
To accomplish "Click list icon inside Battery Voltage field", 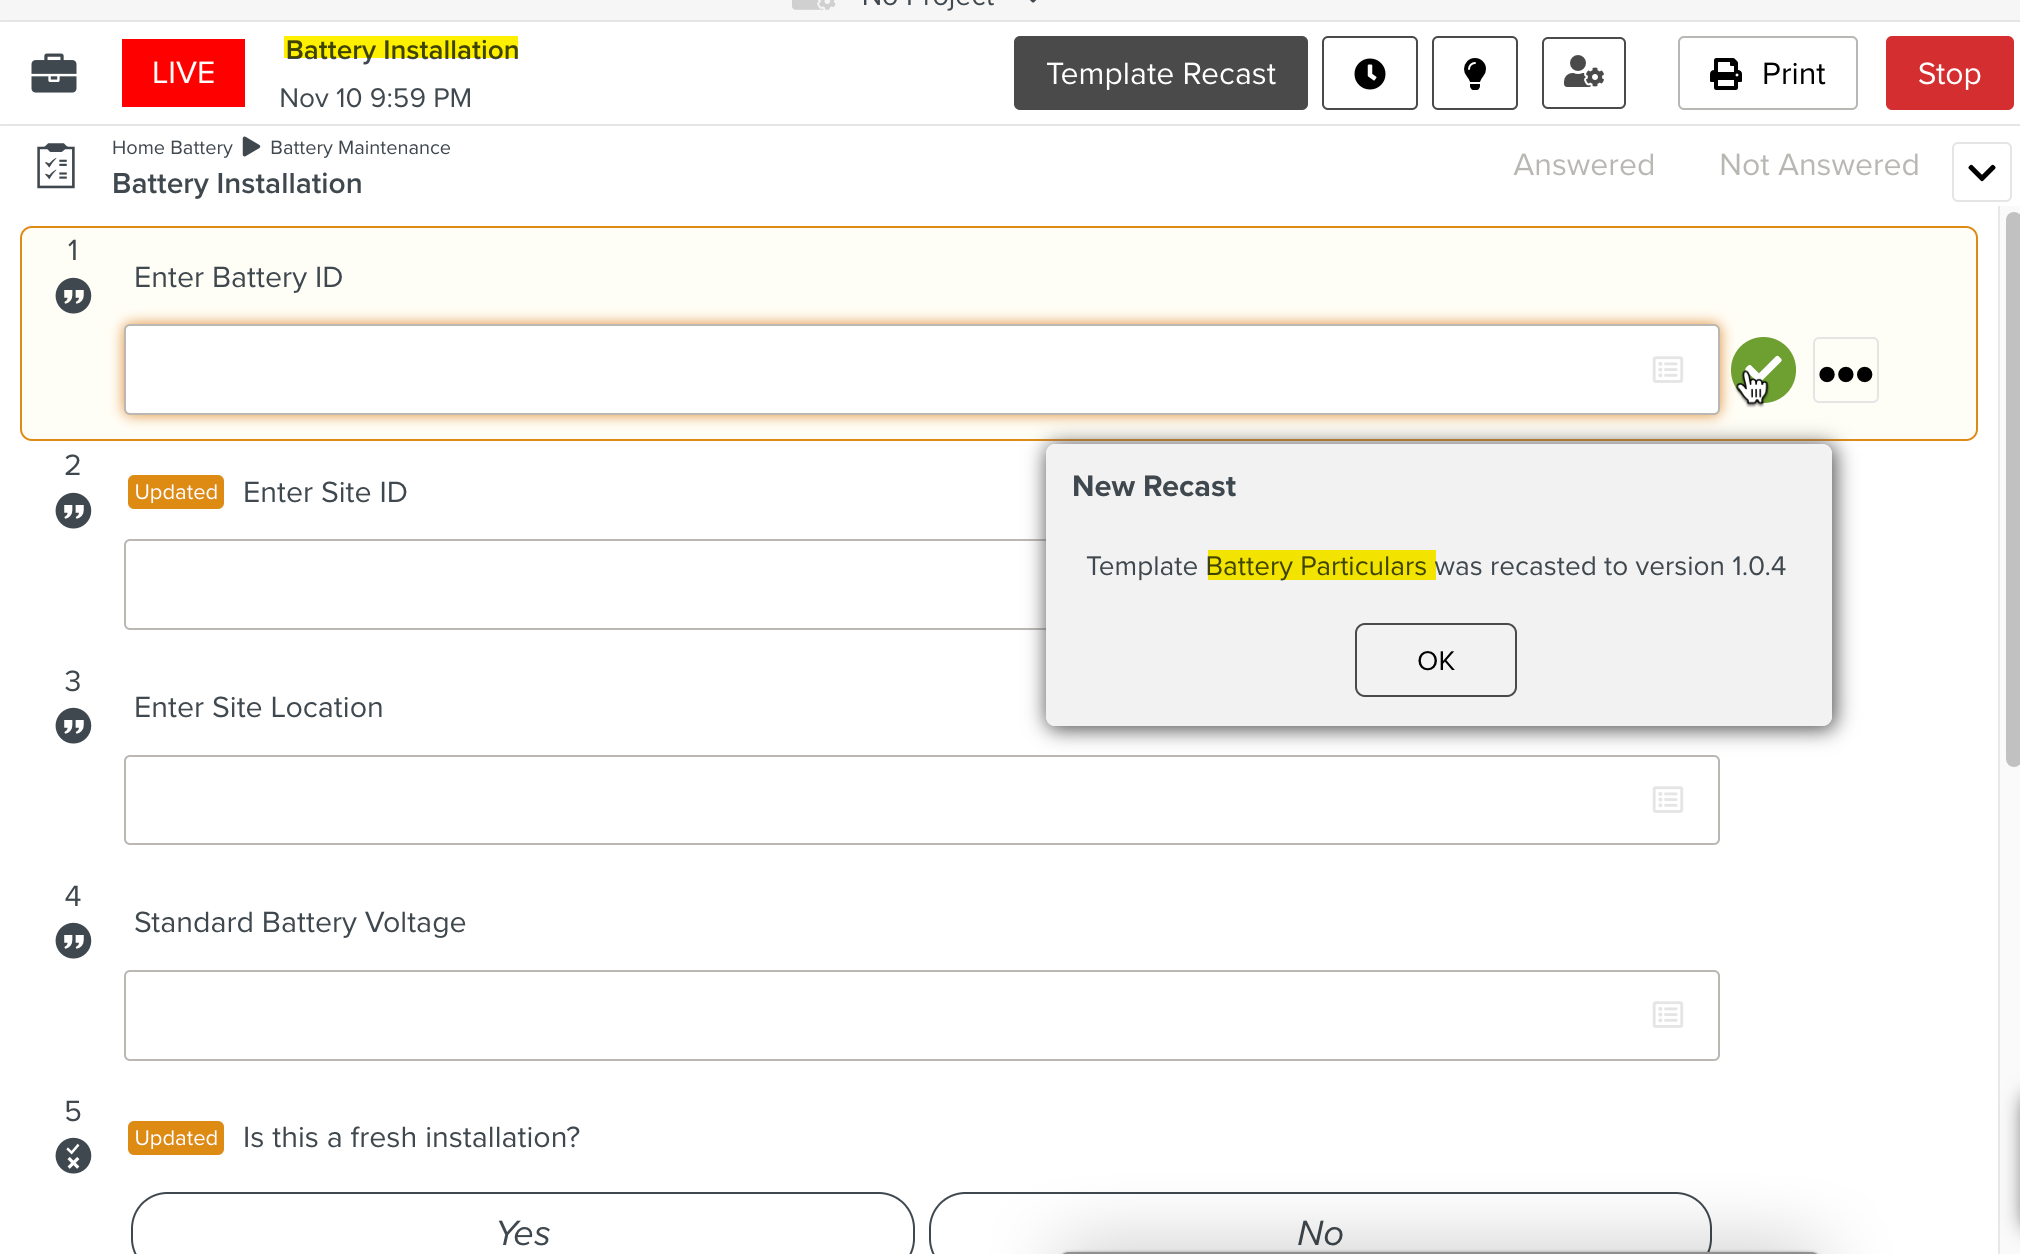I will coord(1667,1015).
